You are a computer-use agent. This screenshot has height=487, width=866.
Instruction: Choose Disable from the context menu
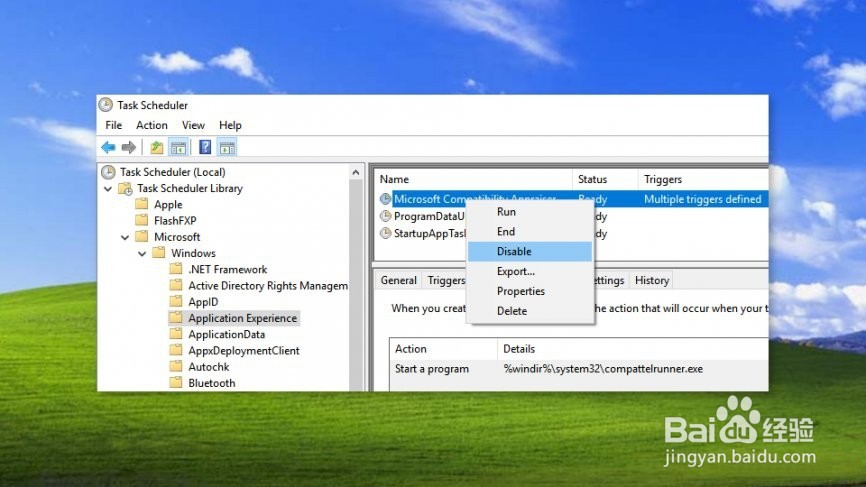pos(530,251)
